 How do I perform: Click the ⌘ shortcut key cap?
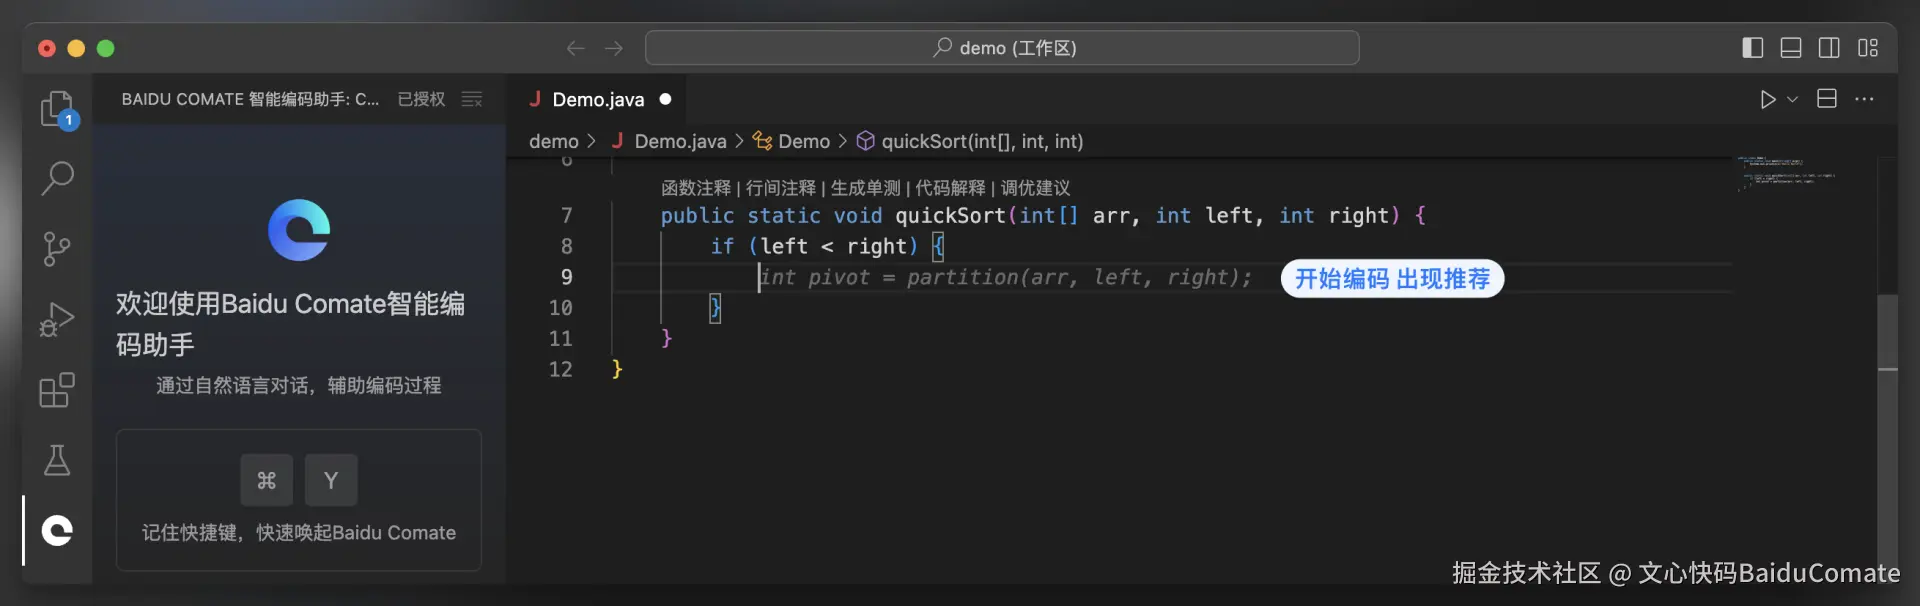[x=266, y=480]
